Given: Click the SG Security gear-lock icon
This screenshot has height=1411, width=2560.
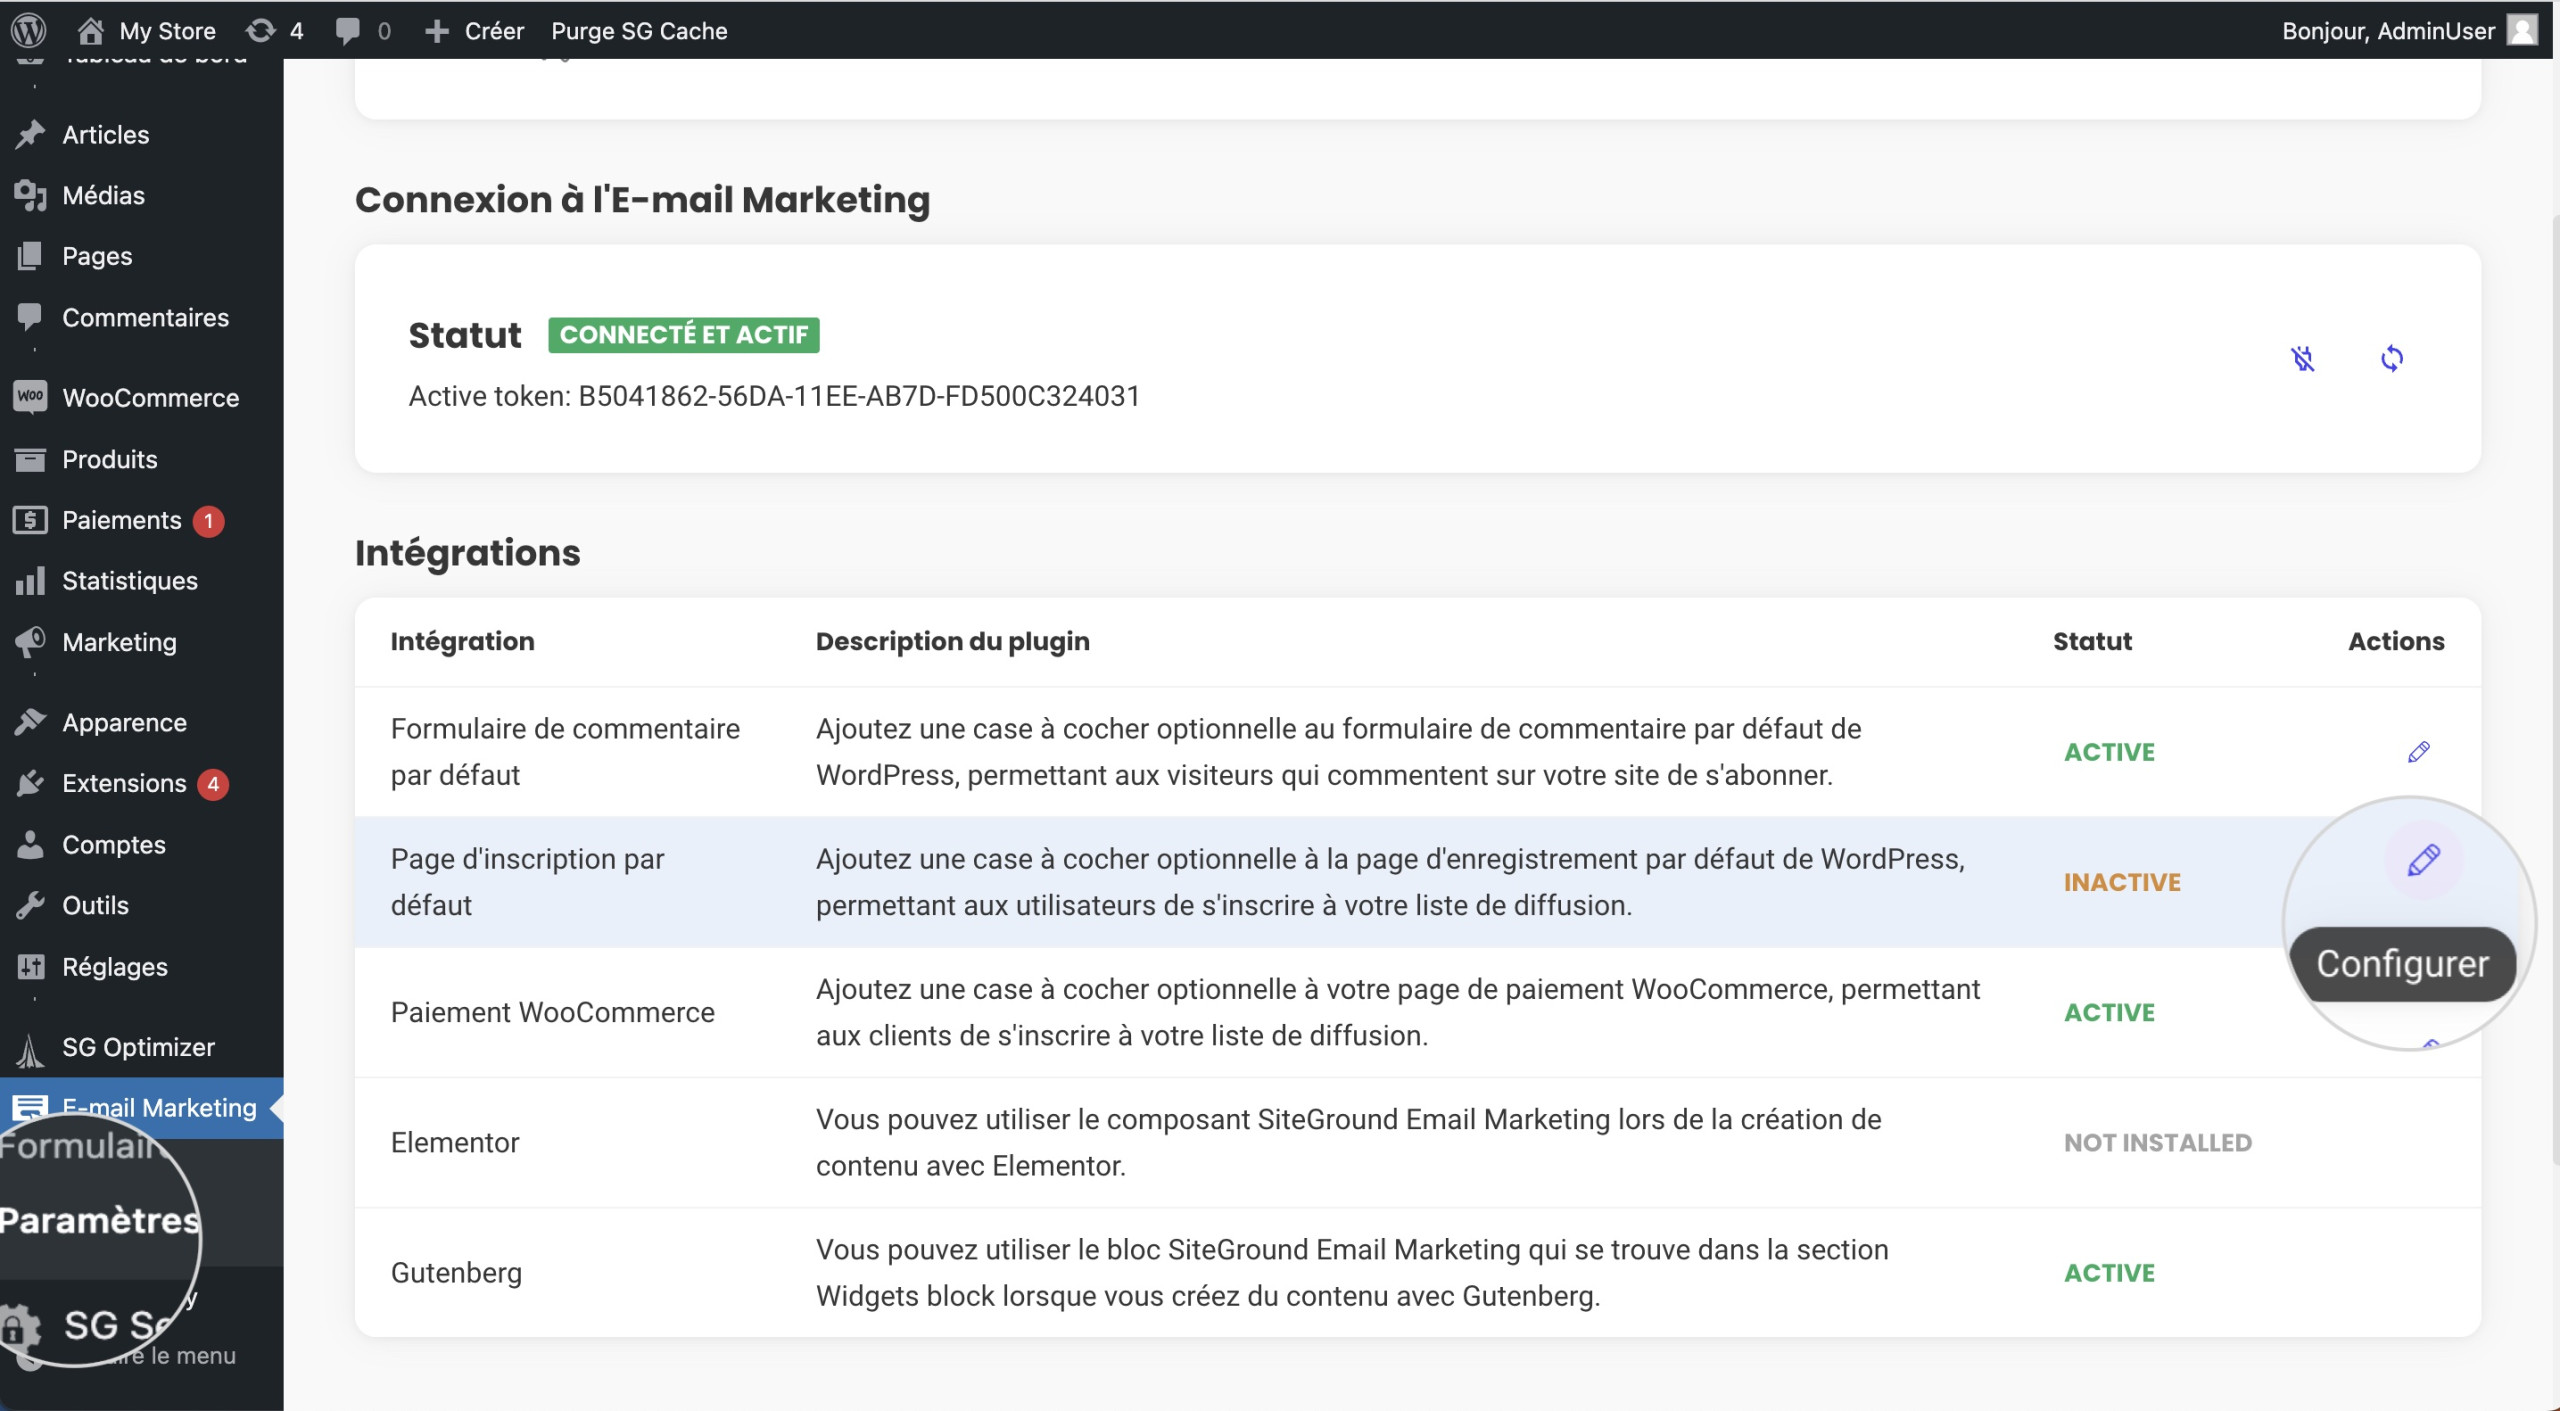Looking at the screenshot, I should [20, 1327].
